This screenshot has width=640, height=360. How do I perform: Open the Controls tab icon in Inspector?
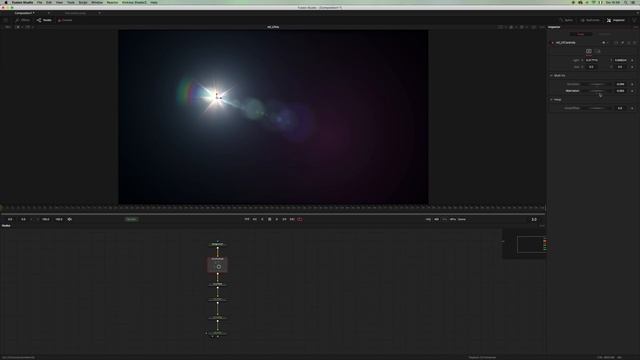(589, 51)
